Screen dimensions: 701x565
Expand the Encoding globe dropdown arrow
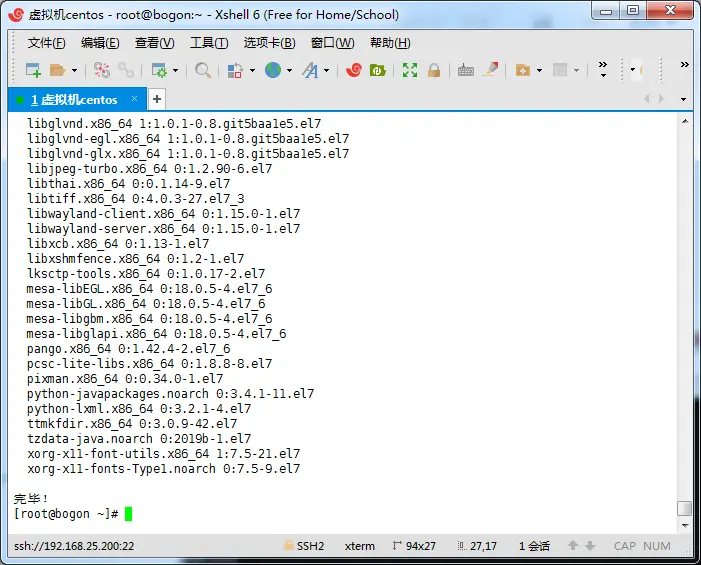click(x=289, y=70)
